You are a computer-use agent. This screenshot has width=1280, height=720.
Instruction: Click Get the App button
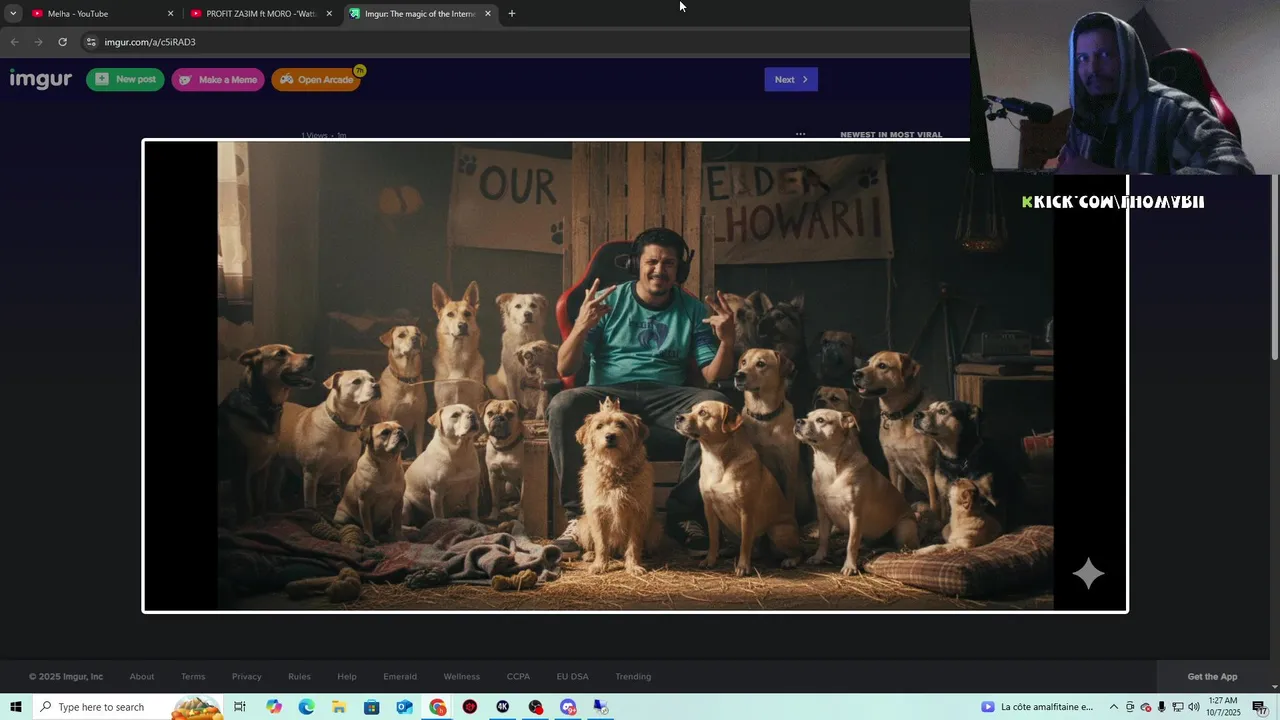[1212, 677]
